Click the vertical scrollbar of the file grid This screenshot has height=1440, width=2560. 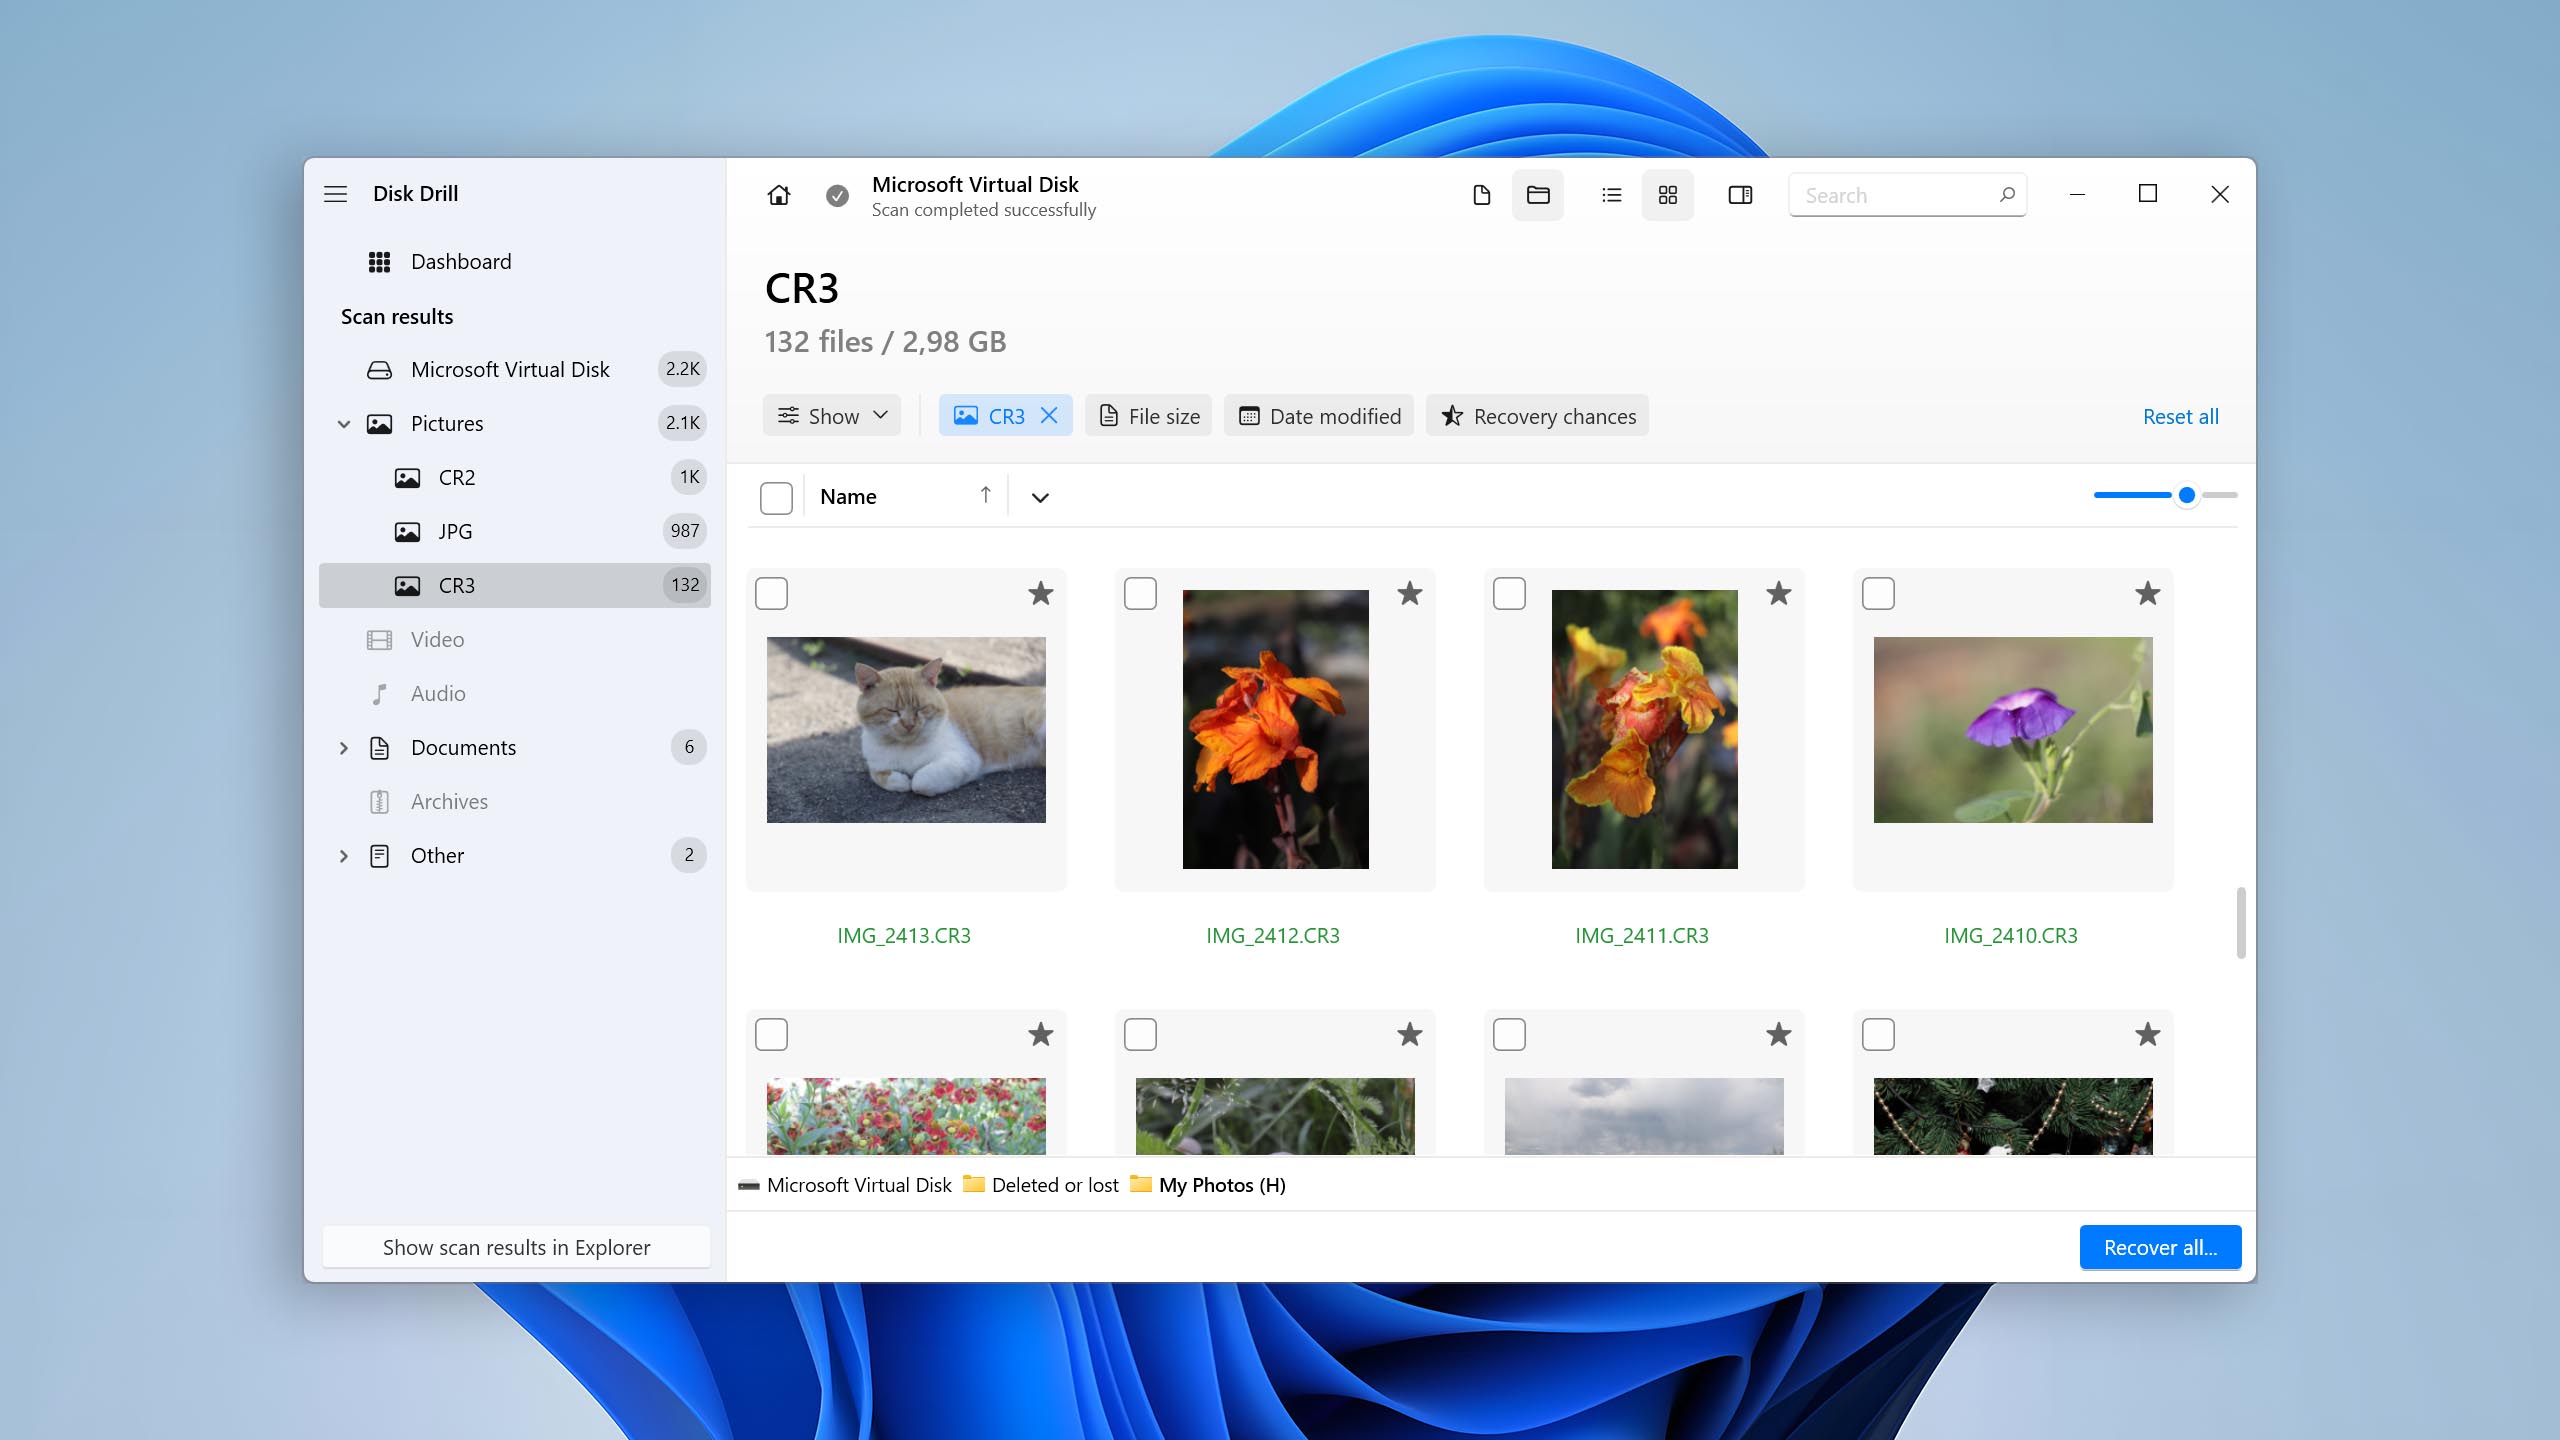pos(2241,922)
